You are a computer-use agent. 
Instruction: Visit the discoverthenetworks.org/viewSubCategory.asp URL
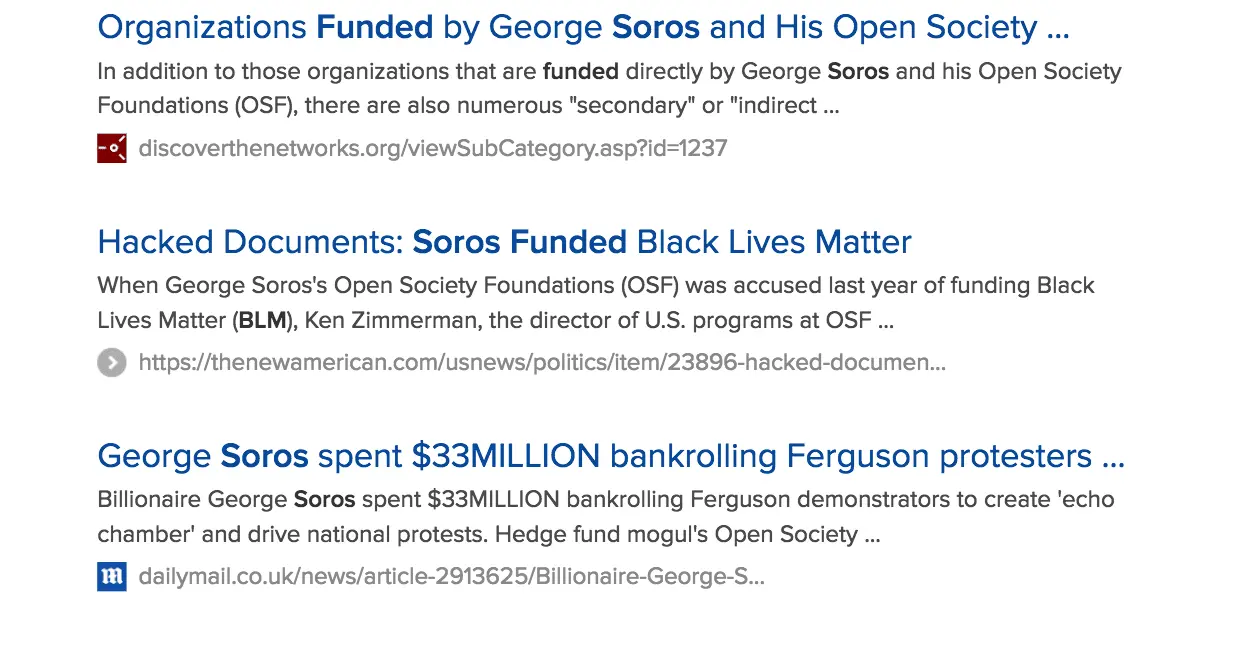[x=432, y=149]
